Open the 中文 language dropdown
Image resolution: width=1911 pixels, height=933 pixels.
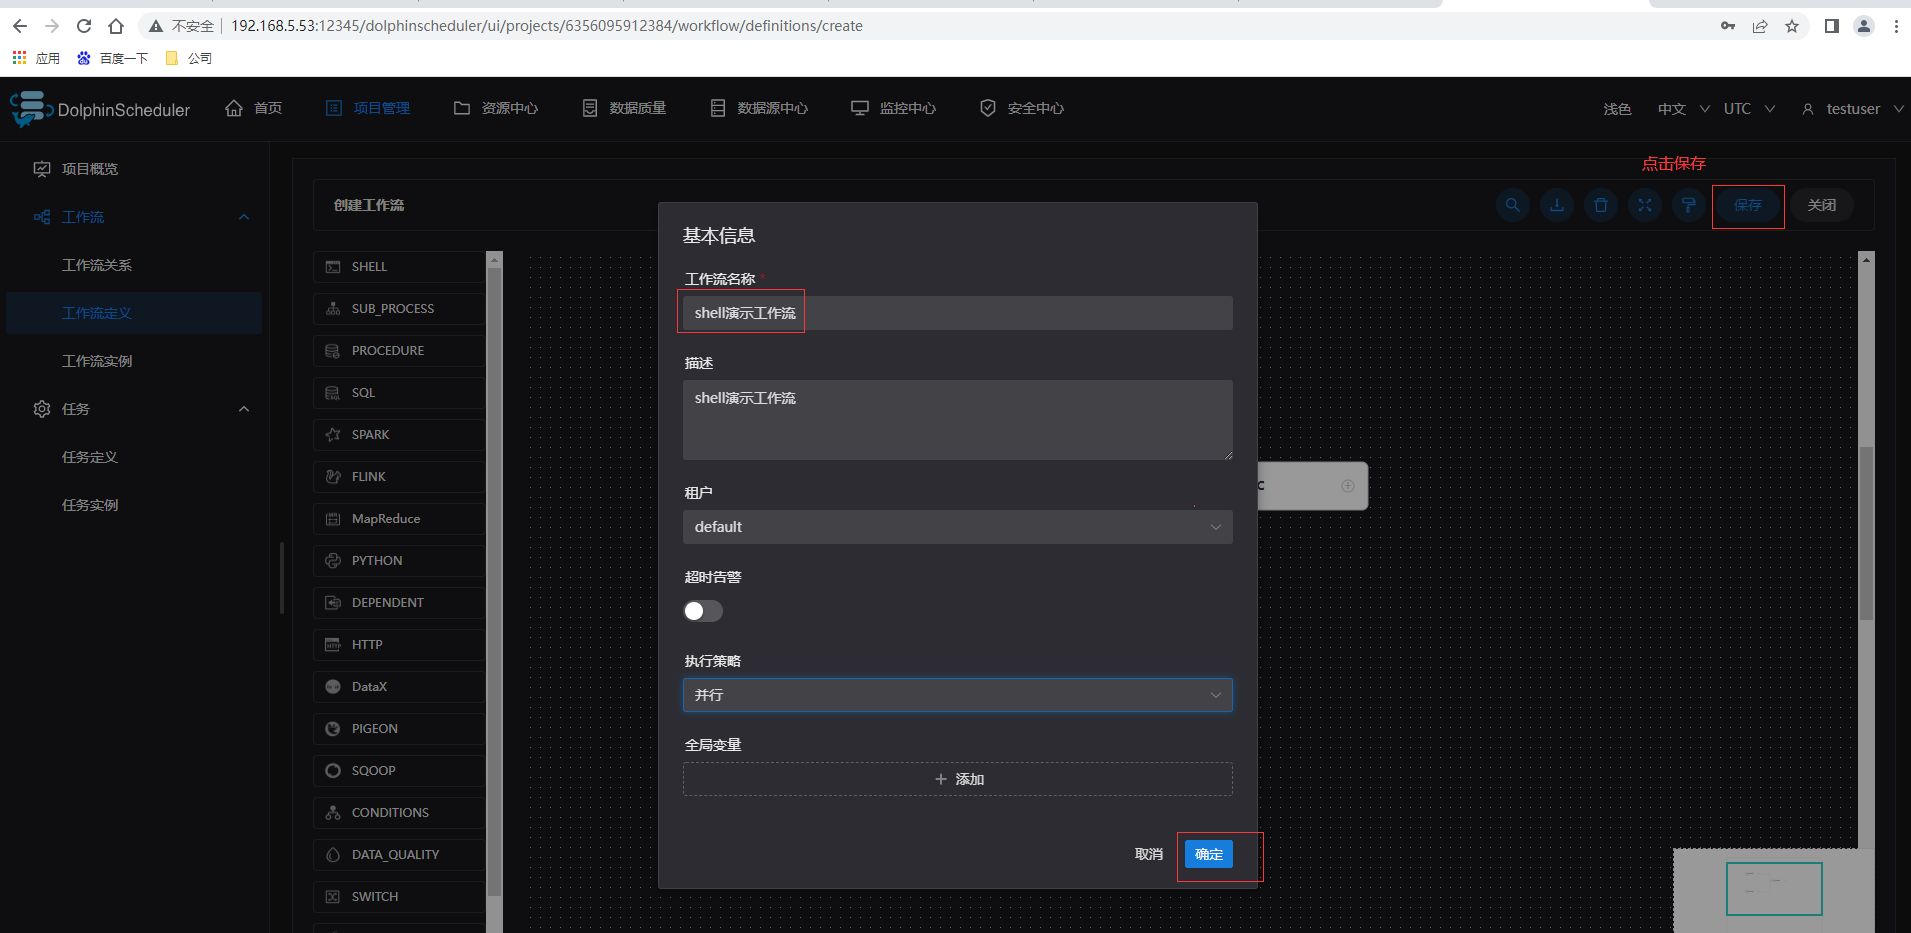1683,109
